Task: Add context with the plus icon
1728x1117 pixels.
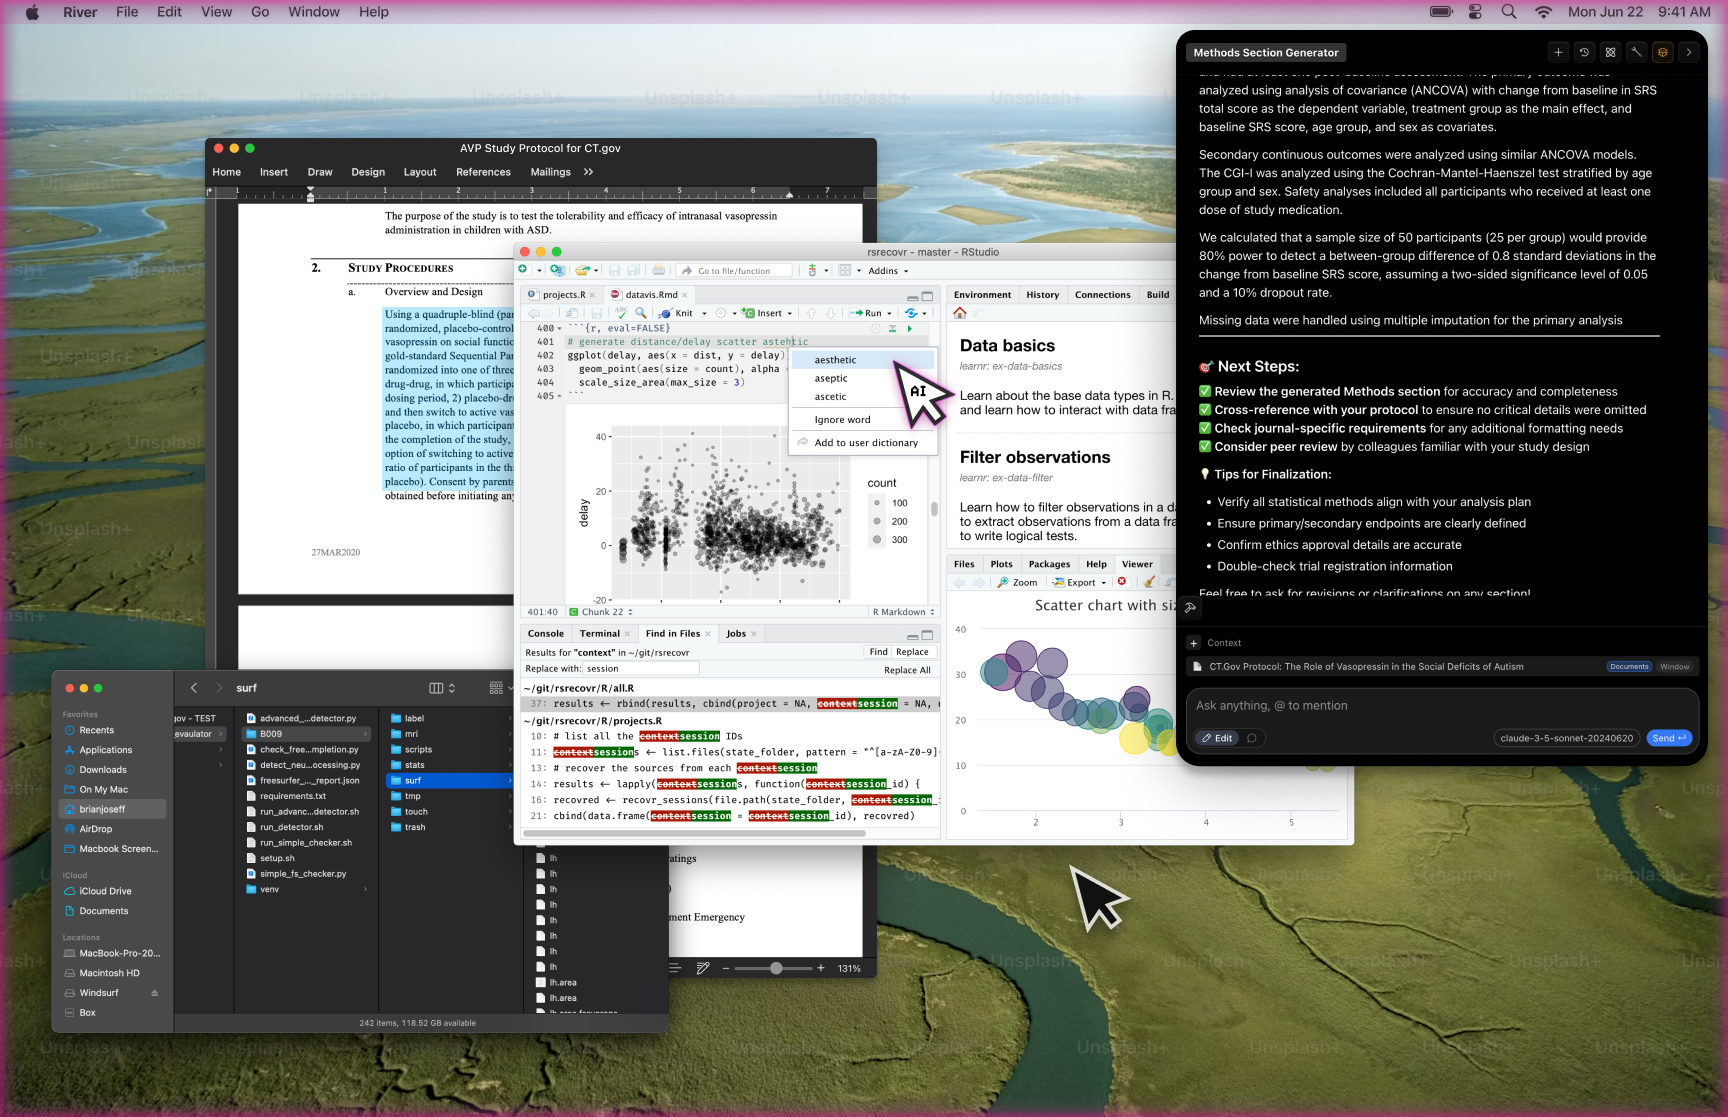Action: click(1194, 643)
